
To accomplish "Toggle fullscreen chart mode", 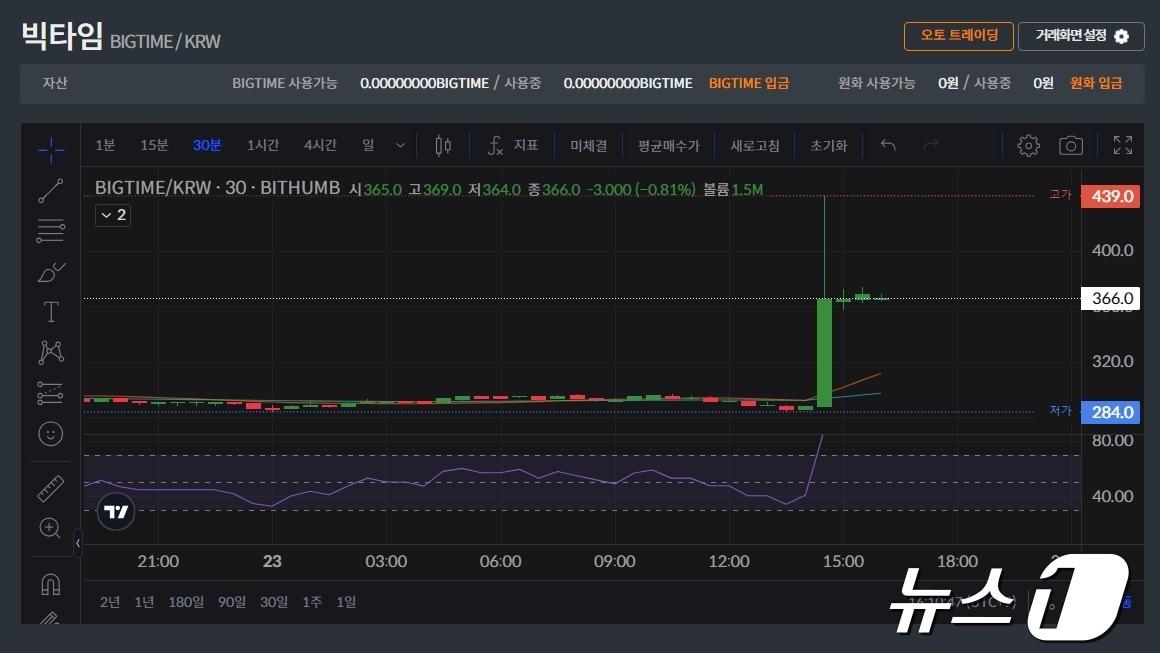I will click(x=1122, y=145).
